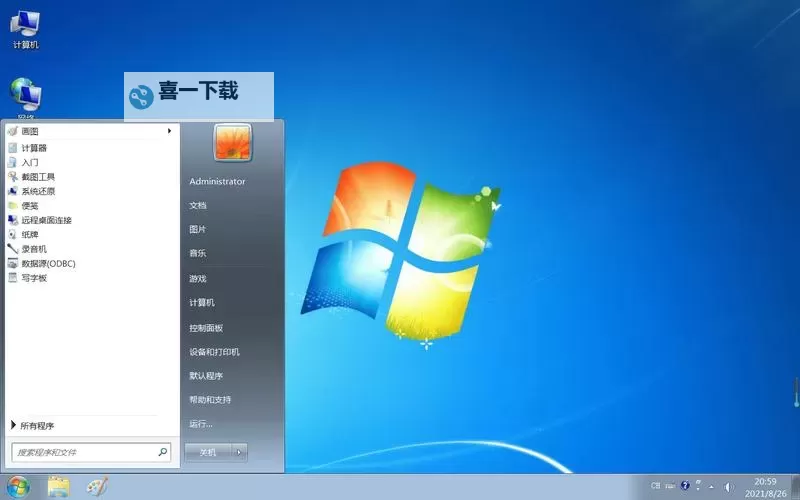Open the 录音机 sound recorder icon
The width and height of the screenshot is (800, 500).
click(x=13, y=249)
